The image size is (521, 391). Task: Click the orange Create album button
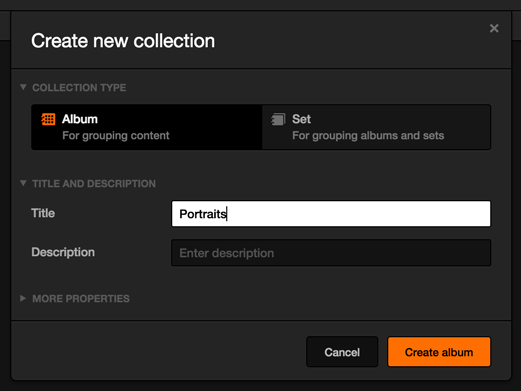tap(439, 352)
